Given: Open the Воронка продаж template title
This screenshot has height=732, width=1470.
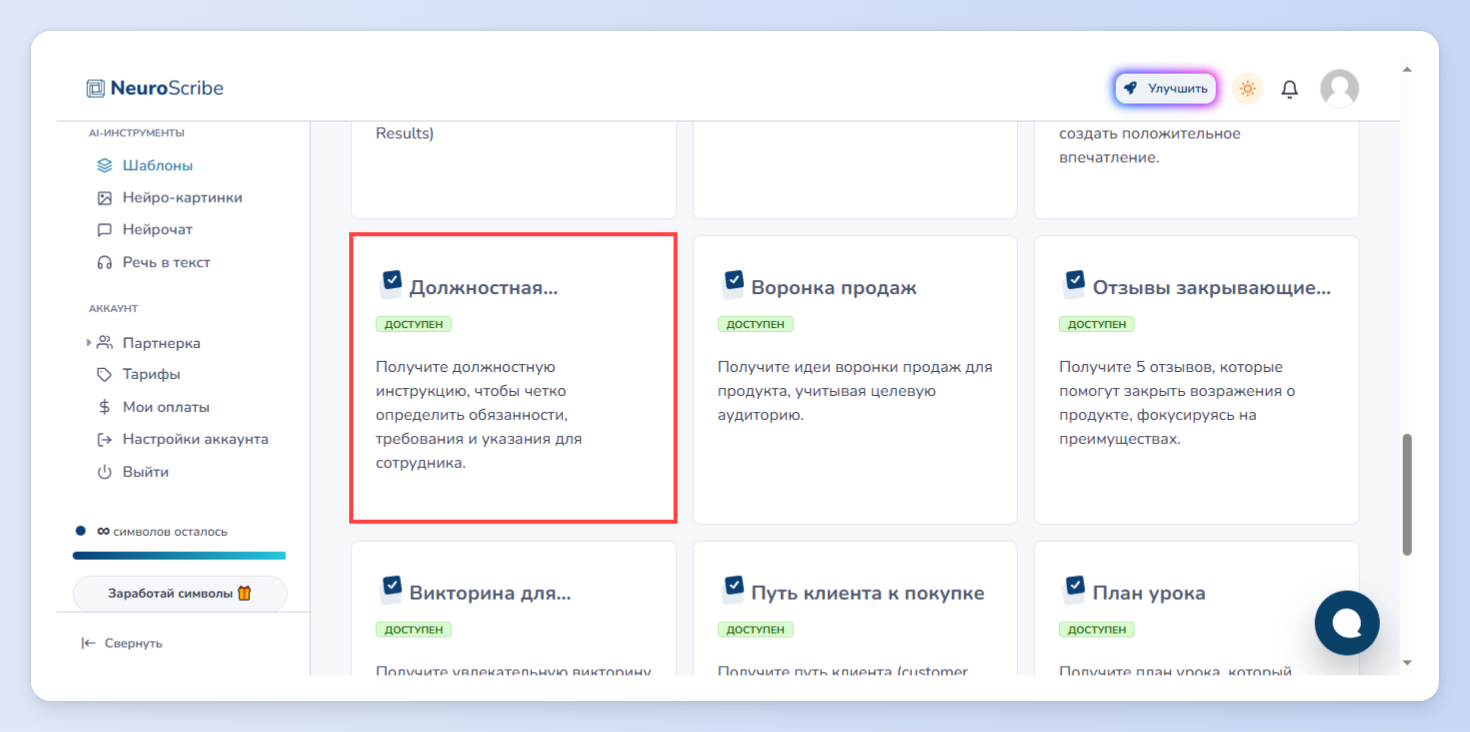Looking at the screenshot, I should tap(834, 288).
